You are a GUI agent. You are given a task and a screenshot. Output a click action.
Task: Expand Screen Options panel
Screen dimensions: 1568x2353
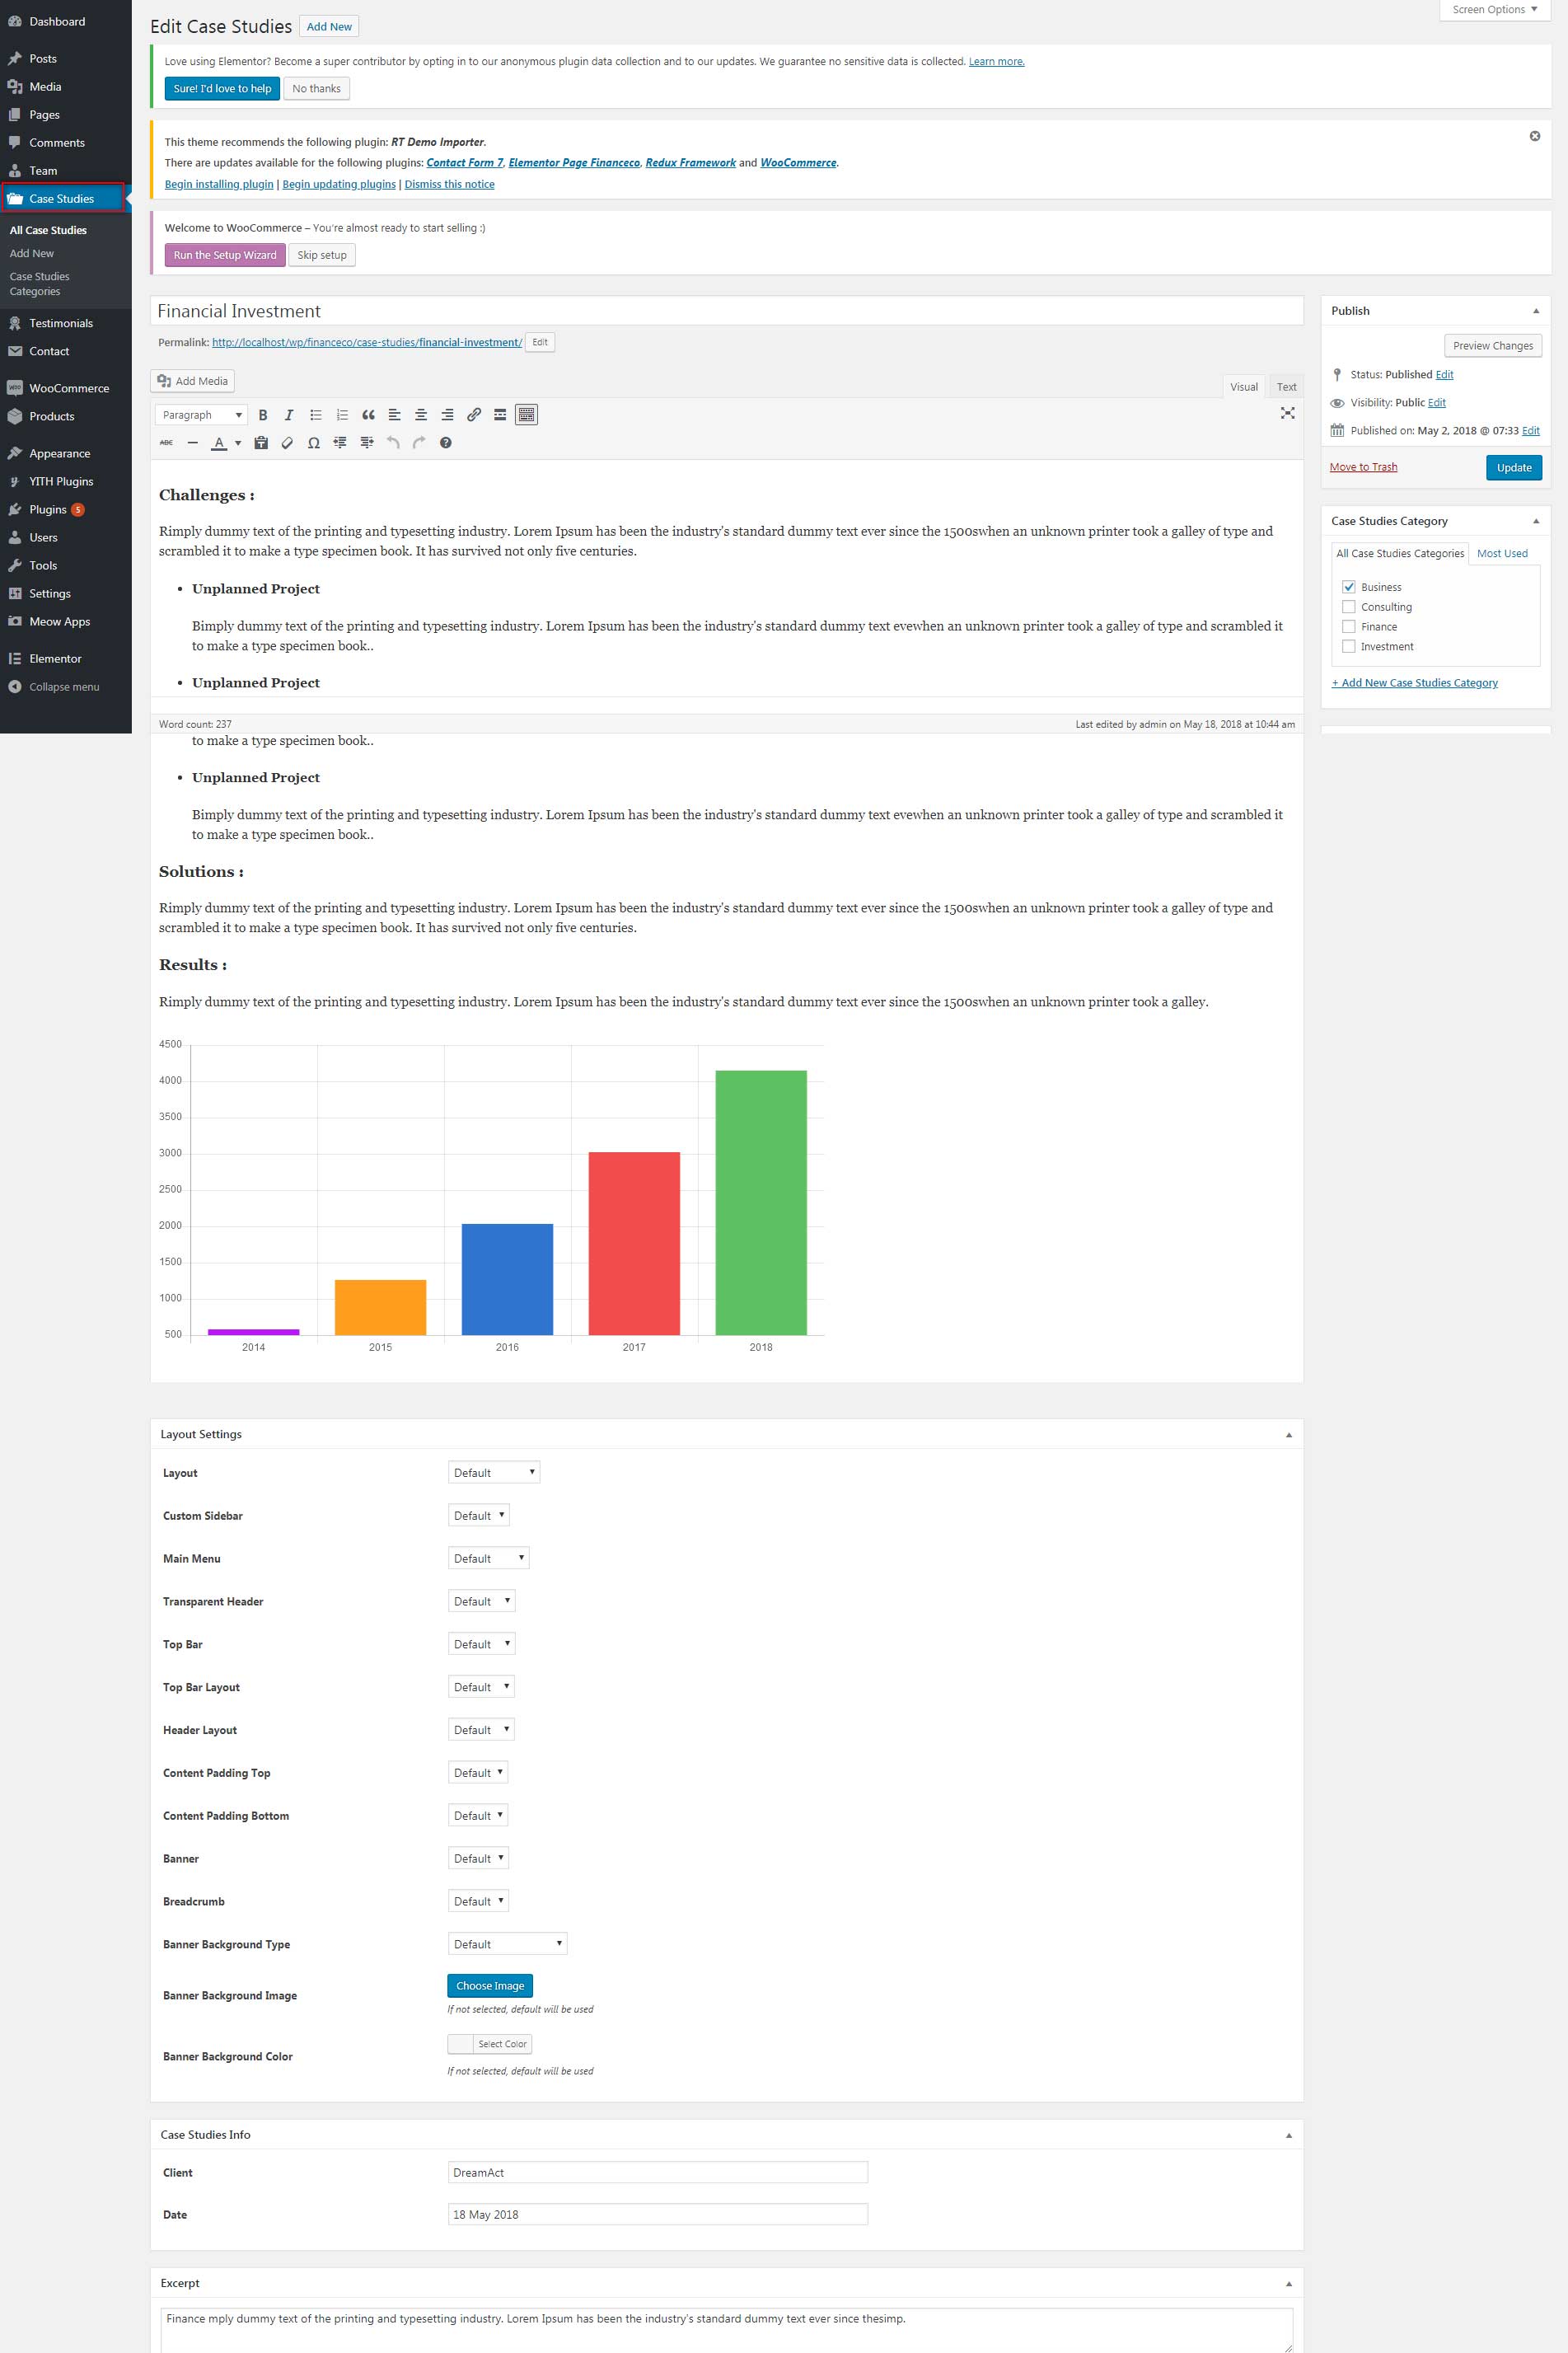(x=1495, y=10)
